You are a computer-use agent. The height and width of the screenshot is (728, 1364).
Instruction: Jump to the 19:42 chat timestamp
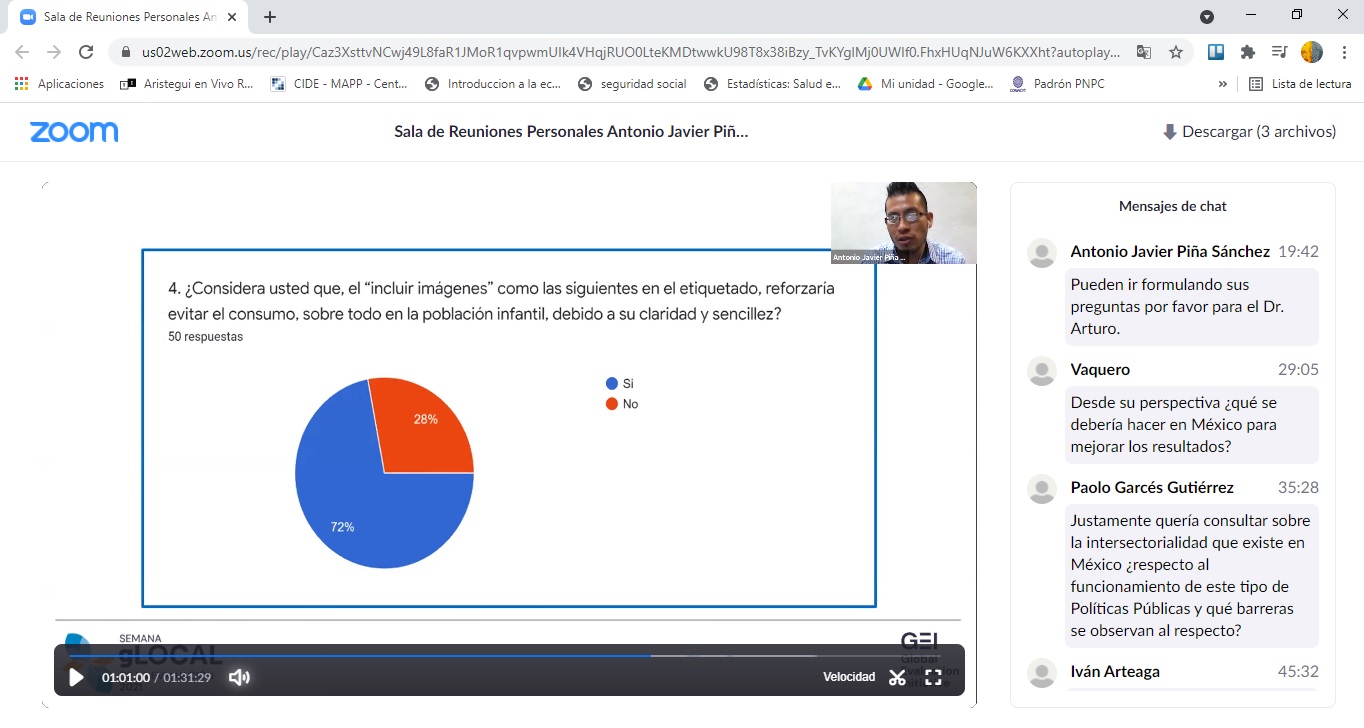click(1298, 252)
